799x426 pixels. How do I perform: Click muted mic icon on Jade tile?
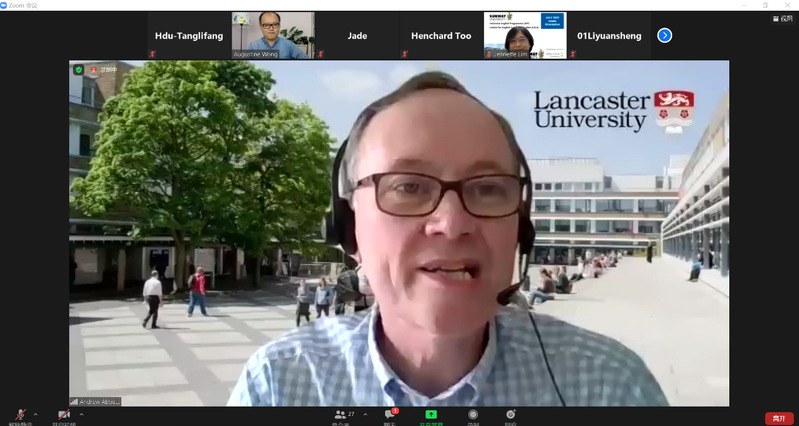[320, 54]
